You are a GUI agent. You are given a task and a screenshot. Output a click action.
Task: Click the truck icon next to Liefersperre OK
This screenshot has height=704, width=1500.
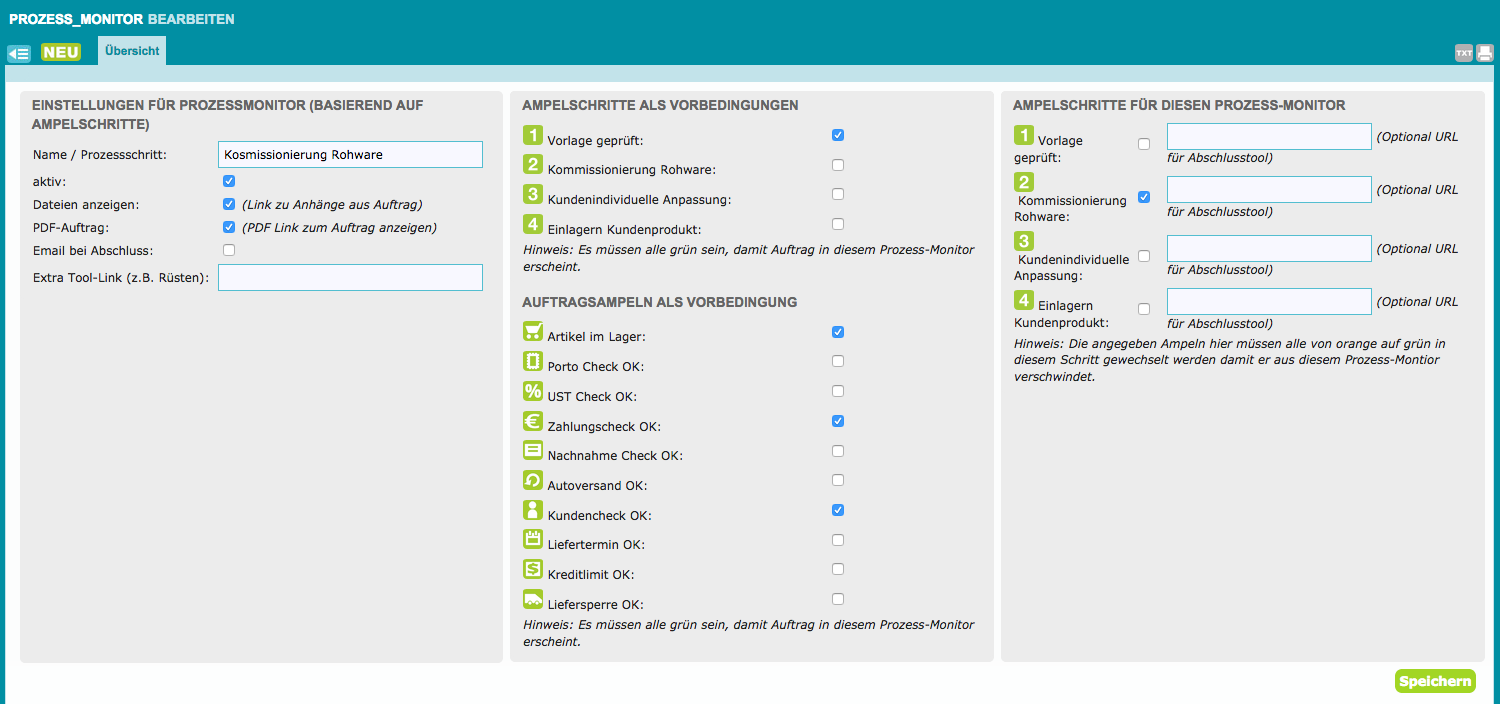click(x=533, y=600)
